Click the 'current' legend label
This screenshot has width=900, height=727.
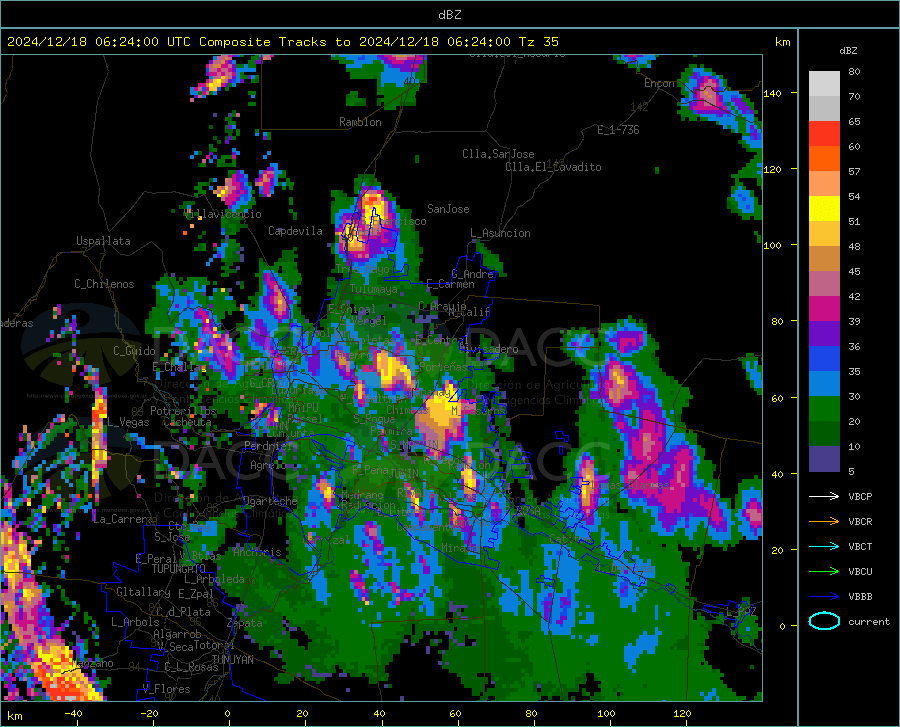pyautogui.click(x=869, y=621)
